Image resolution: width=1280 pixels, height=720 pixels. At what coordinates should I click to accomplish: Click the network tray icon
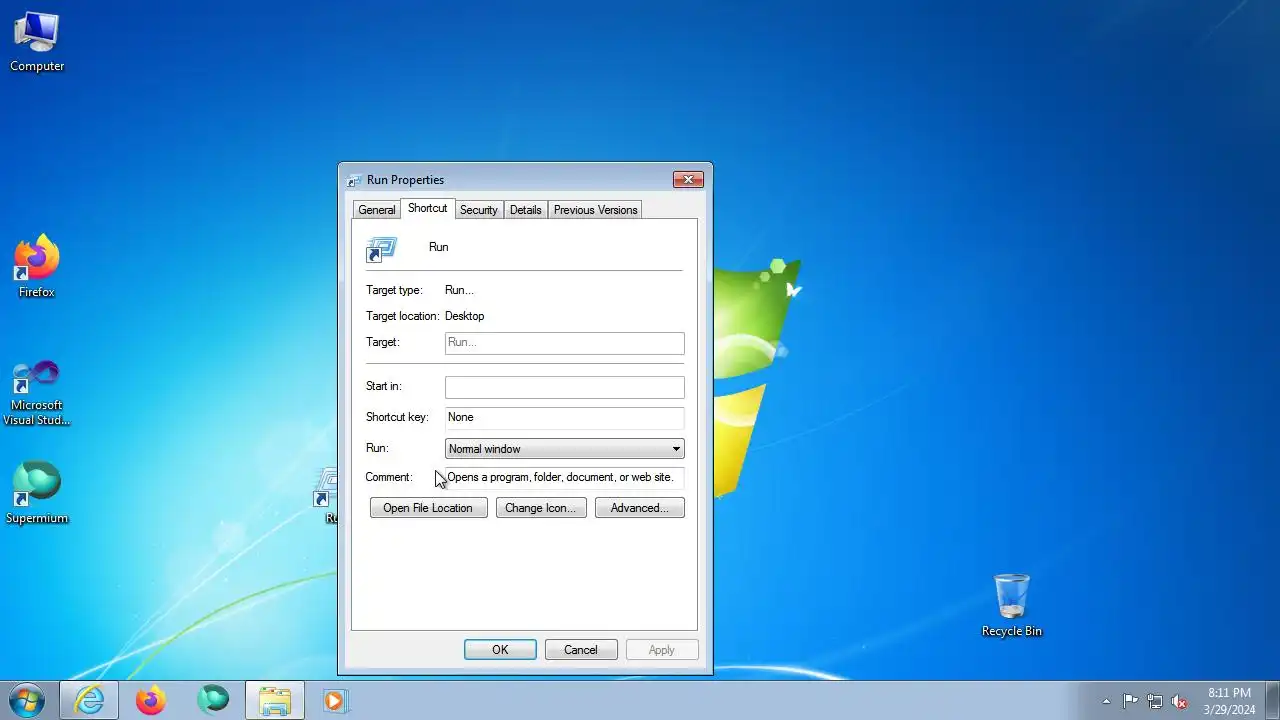1155,701
